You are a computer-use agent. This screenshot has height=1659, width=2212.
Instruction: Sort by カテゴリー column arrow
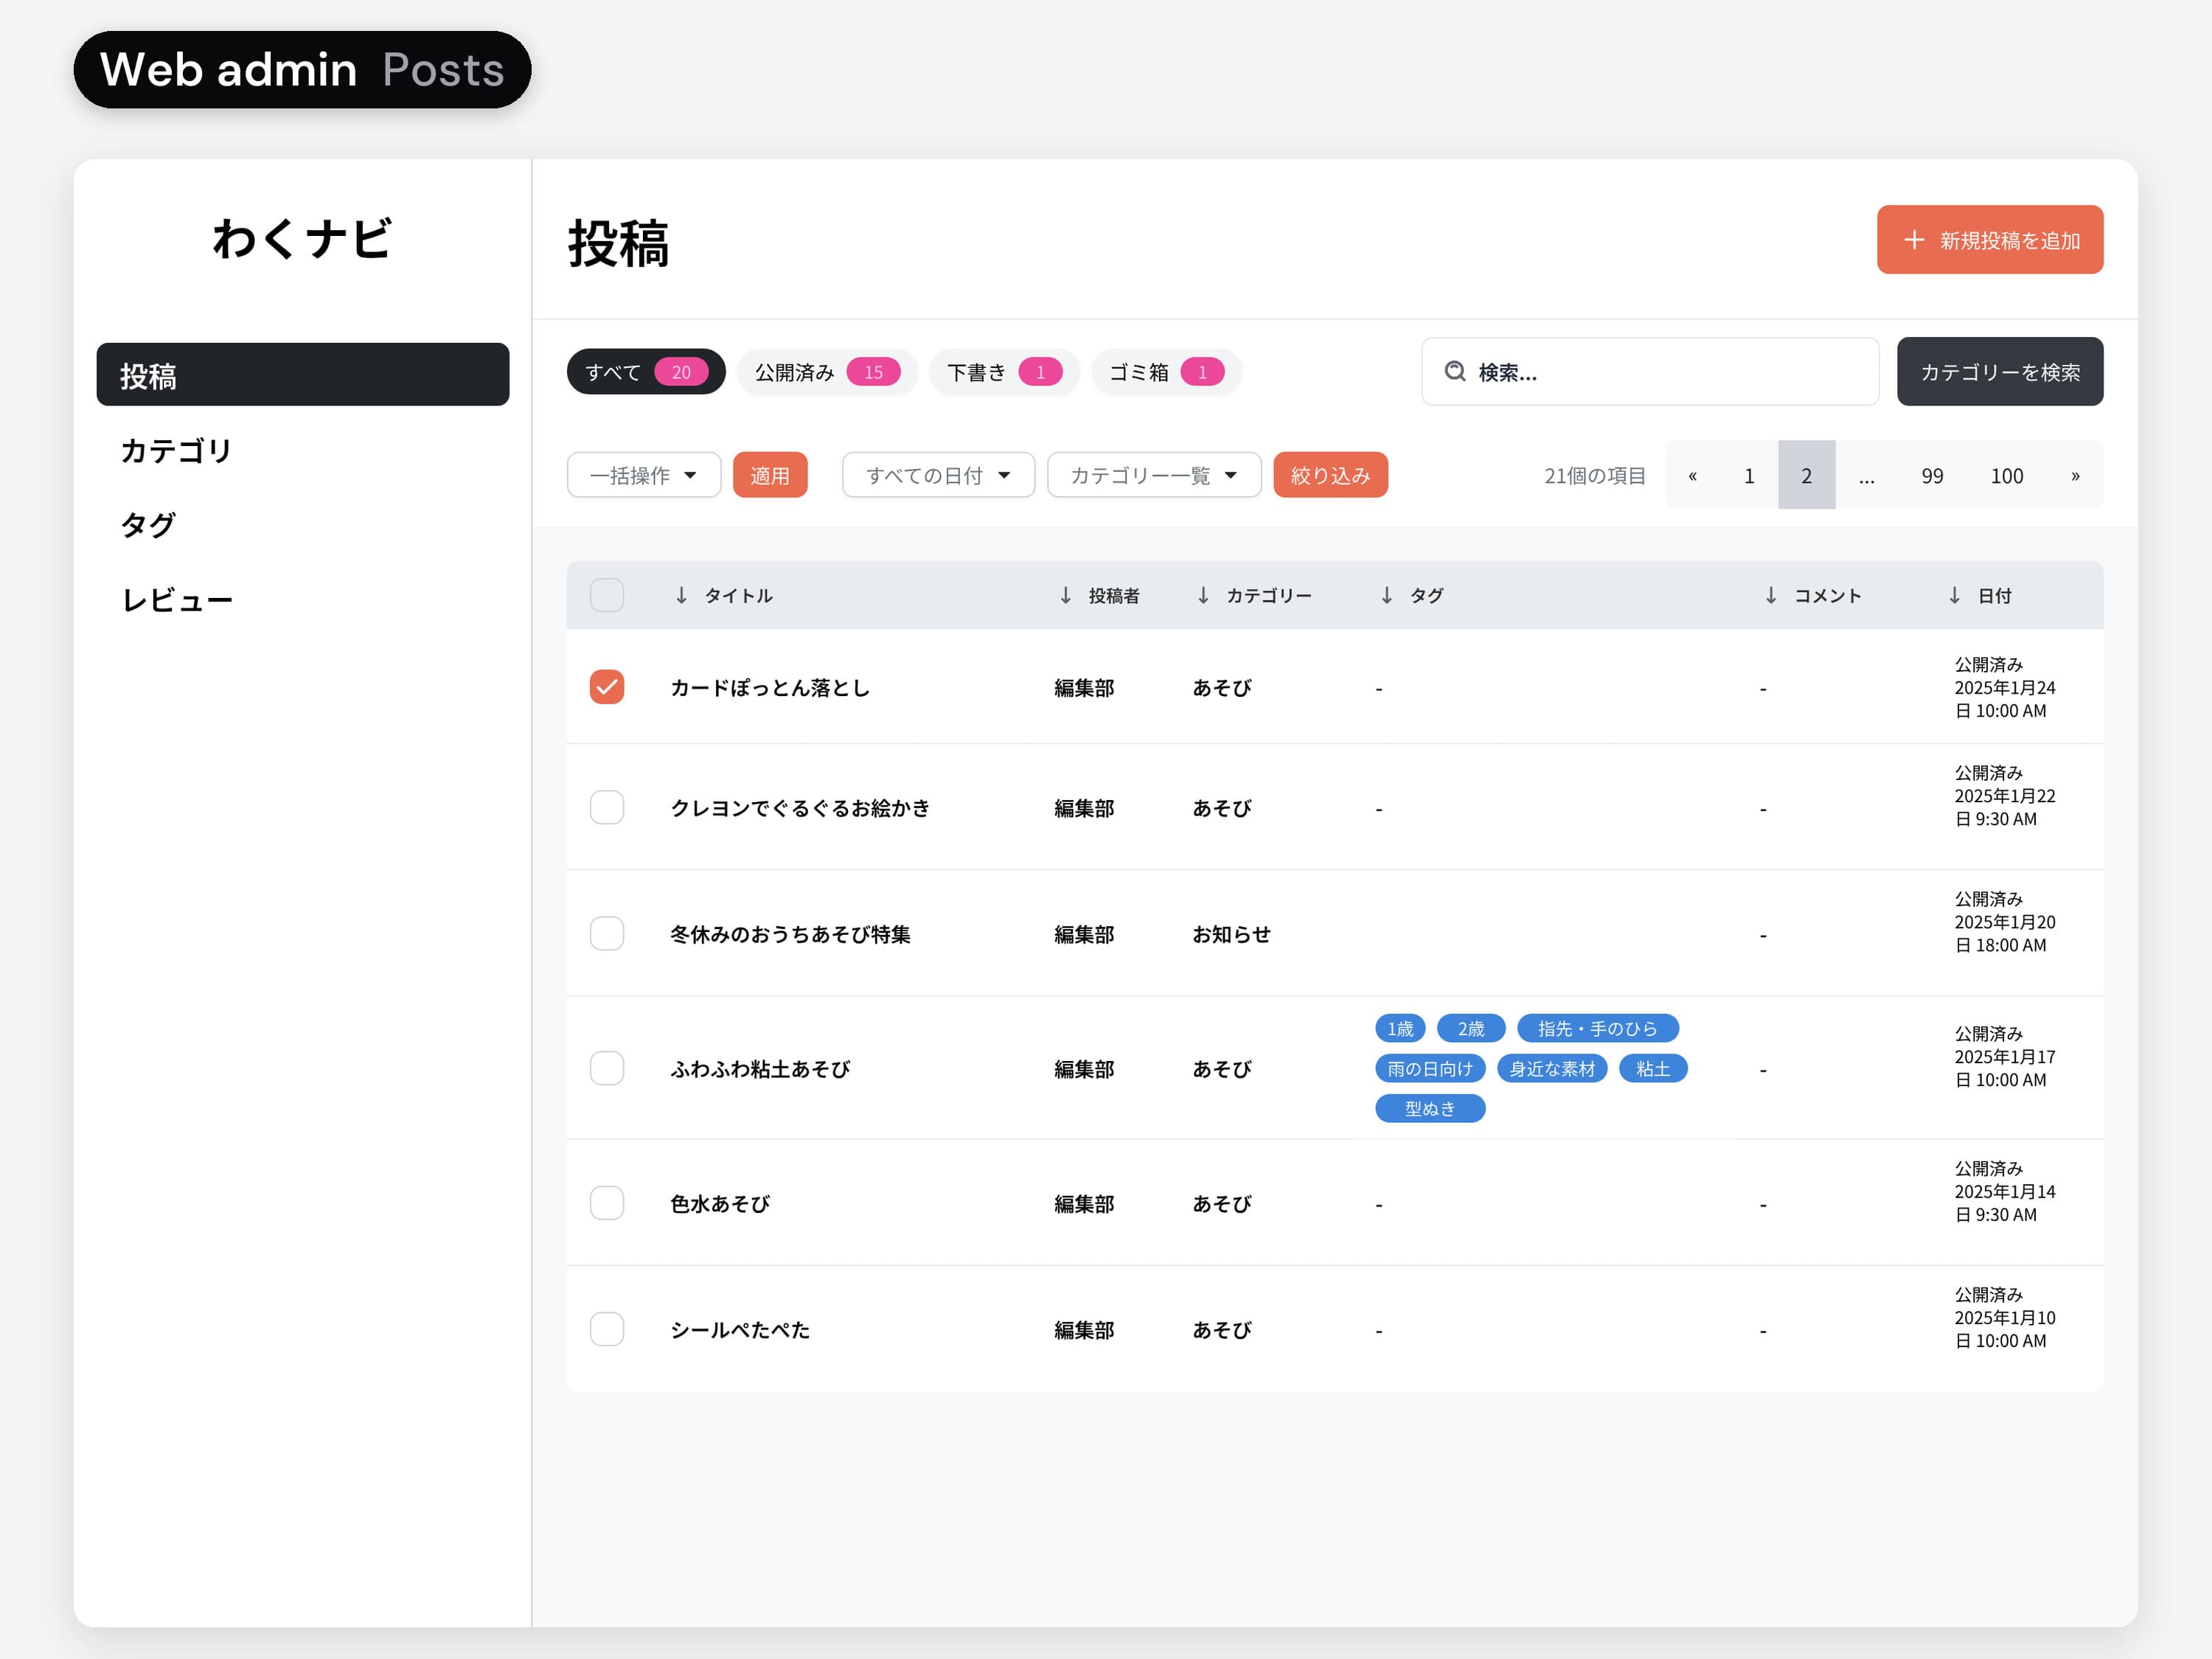pos(1203,595)
